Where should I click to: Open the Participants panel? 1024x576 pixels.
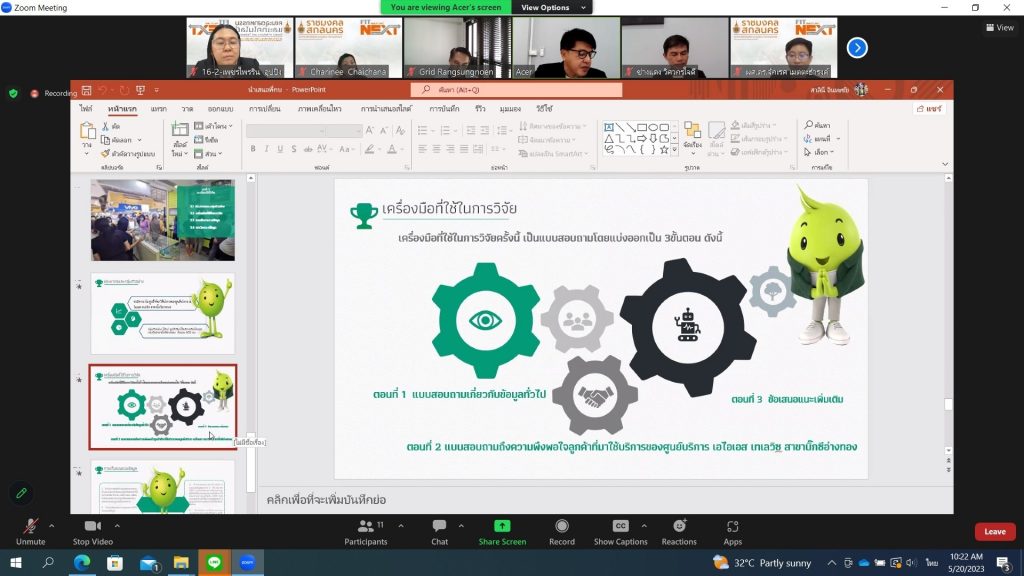click(x=365, y=529)
